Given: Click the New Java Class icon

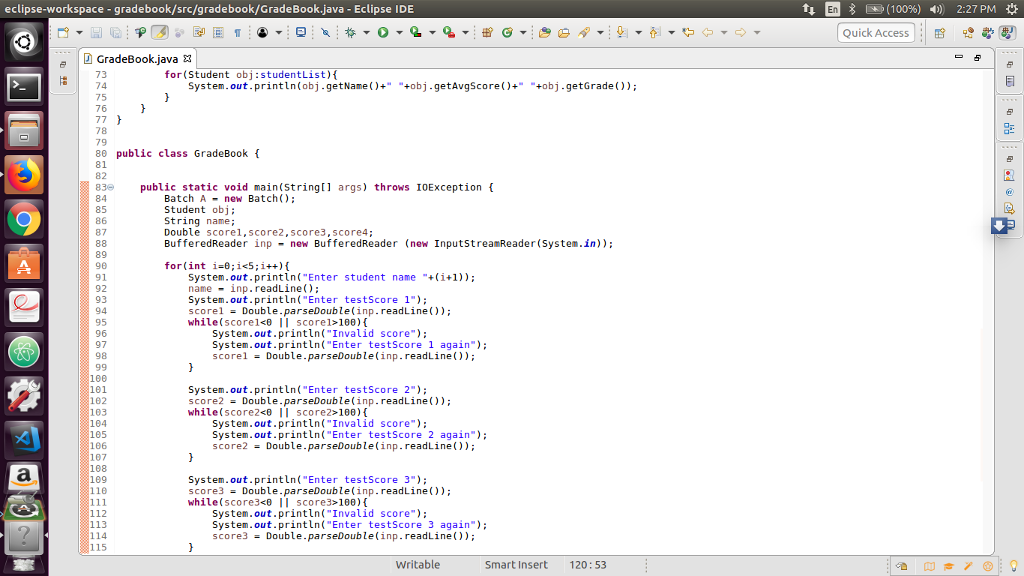Looking at the screenshot, I should (x=507, y=33).
